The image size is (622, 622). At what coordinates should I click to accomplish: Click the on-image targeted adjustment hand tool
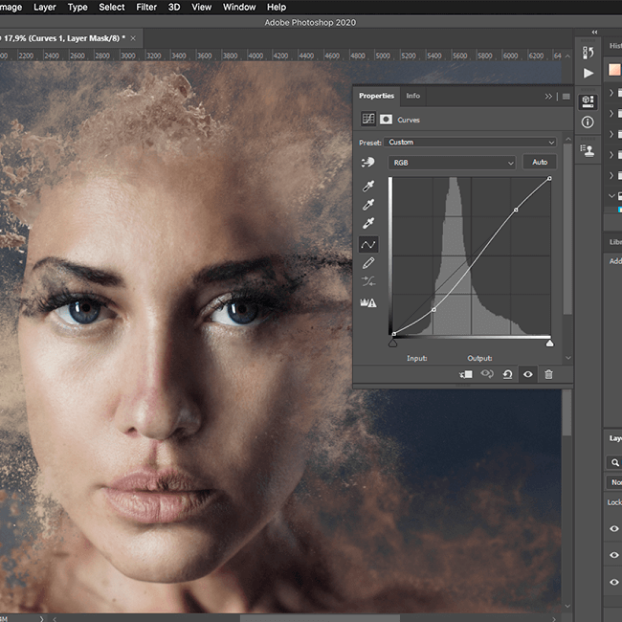coord(369,162)
